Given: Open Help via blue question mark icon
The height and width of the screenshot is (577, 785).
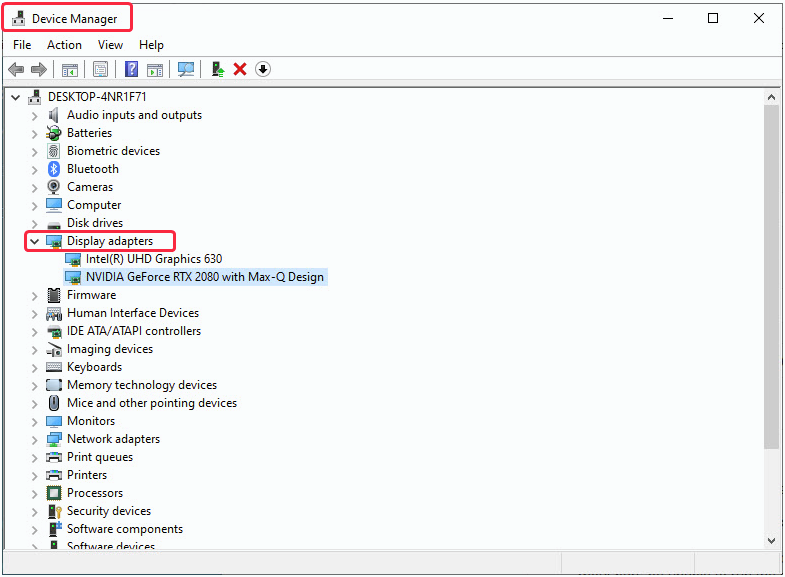Looking at the screenshot, I should click(131, 69).
